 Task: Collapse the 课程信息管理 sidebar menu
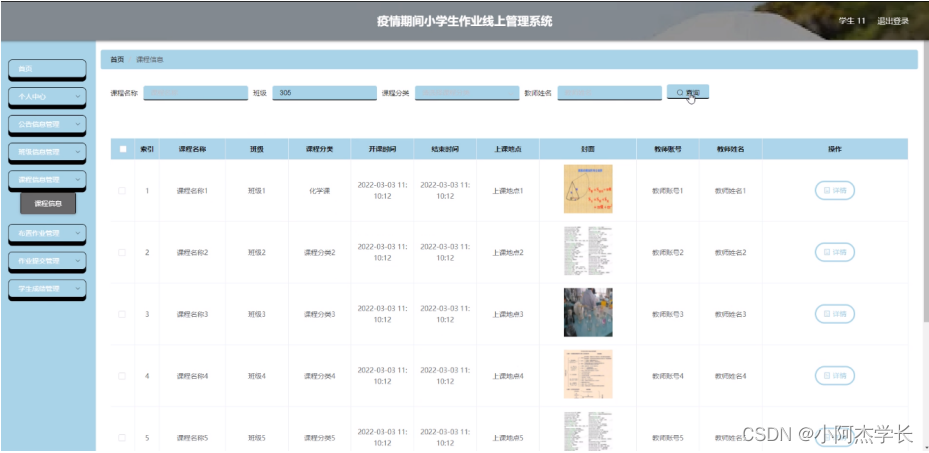pos(47,180)
